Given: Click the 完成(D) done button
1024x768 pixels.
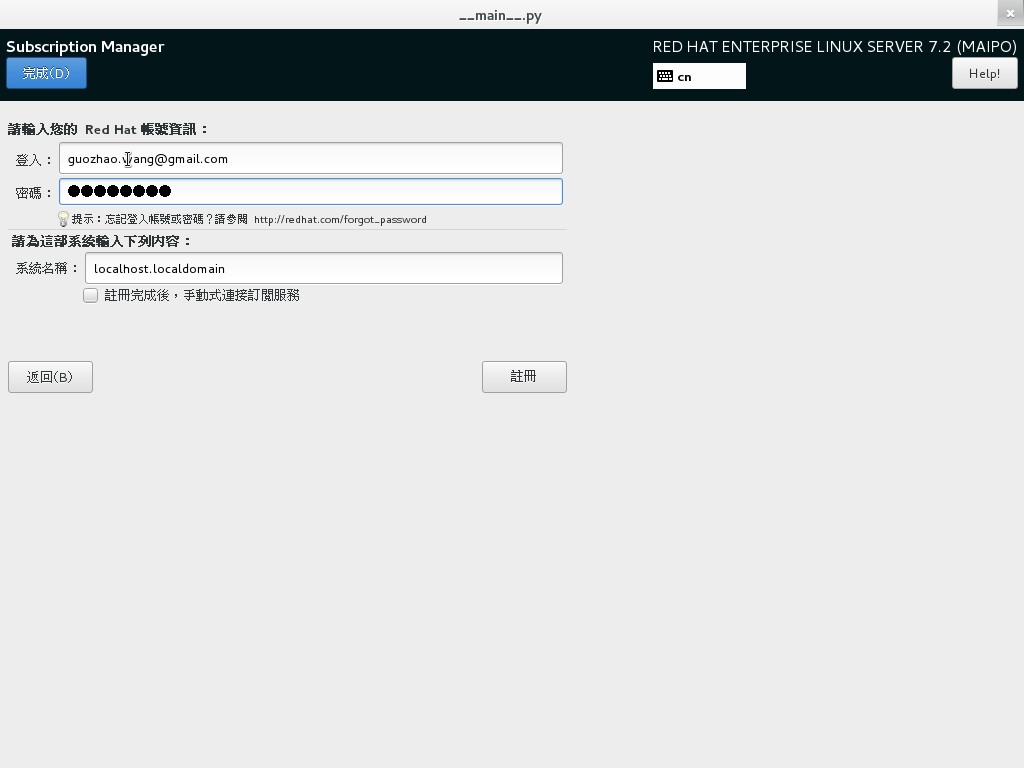Looking at the screenshot, I should coord(46,73).
